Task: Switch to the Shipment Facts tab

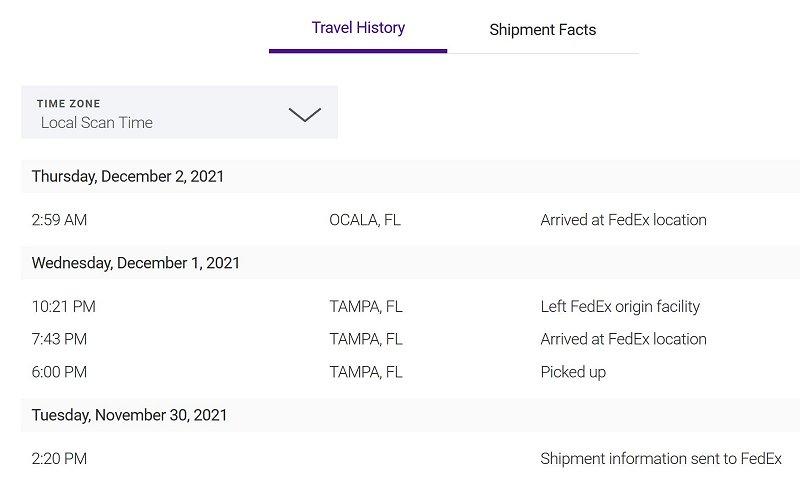Action: [542, 30]
